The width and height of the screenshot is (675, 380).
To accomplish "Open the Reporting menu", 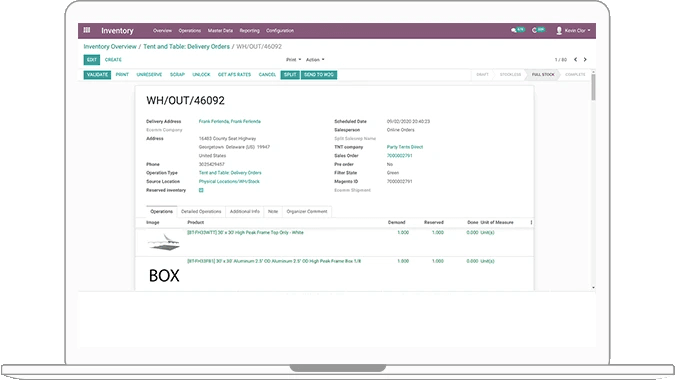I will pos(250,31).
